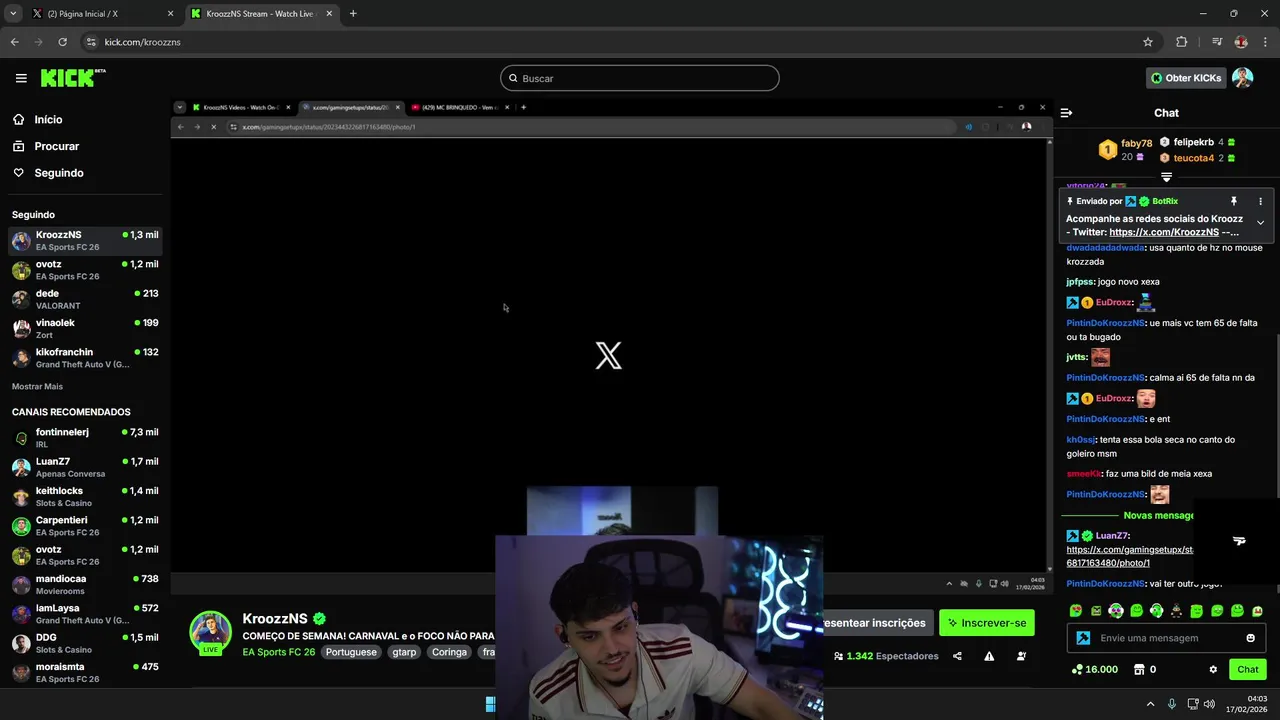Viewport: 1280px width, 720px height.
Task: Send the headphones purple-eyed emote
Action: coord(1116,611)
